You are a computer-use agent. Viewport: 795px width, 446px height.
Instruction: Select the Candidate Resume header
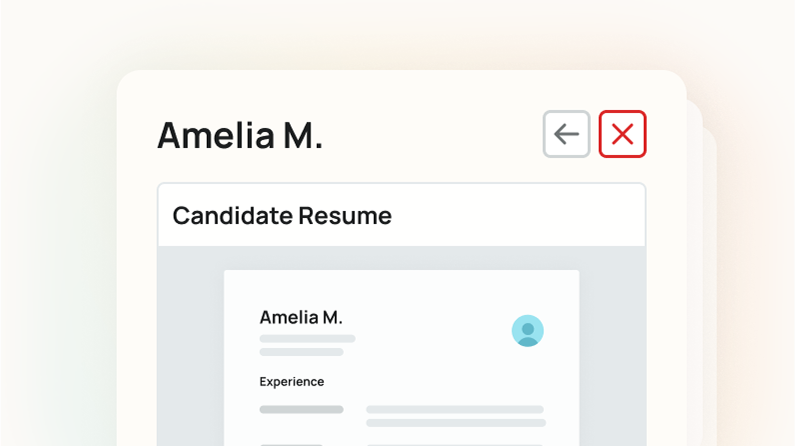(282, 215)
